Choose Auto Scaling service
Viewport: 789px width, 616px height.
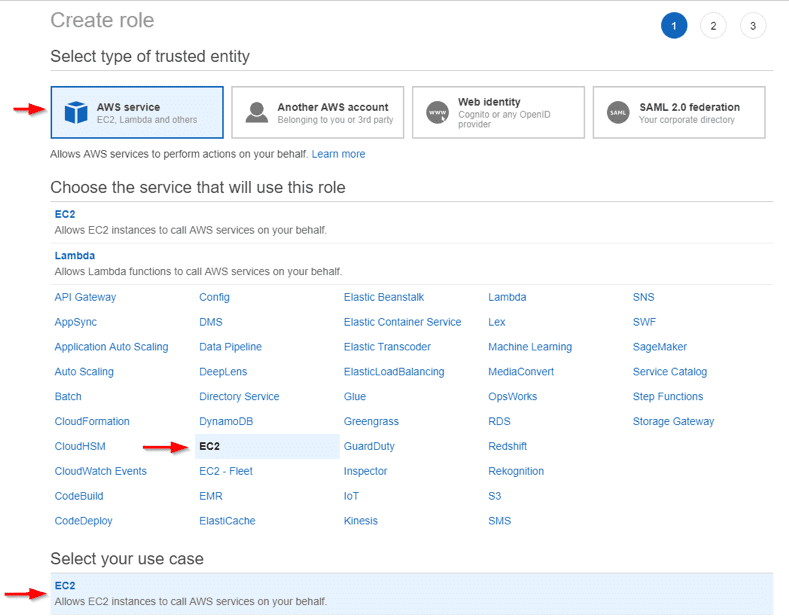point(84,372)
